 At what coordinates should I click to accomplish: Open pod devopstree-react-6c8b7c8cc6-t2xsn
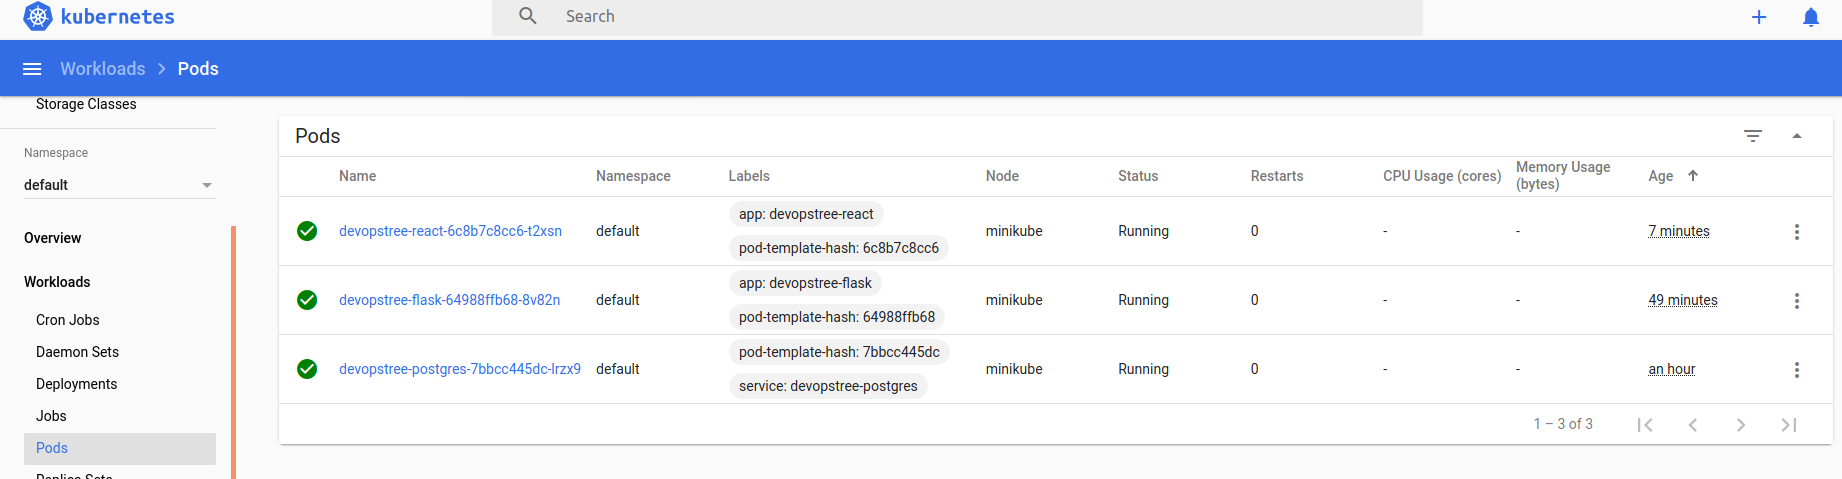[x=450, y=231]
